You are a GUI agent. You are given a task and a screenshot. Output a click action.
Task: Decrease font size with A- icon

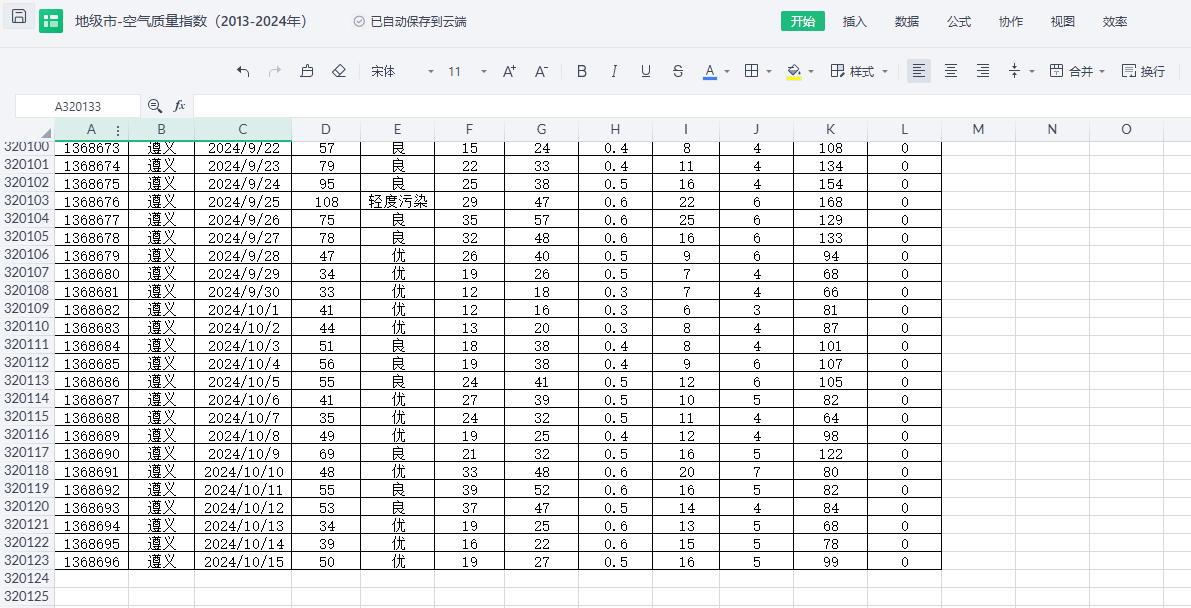click(x=542, y=71)
